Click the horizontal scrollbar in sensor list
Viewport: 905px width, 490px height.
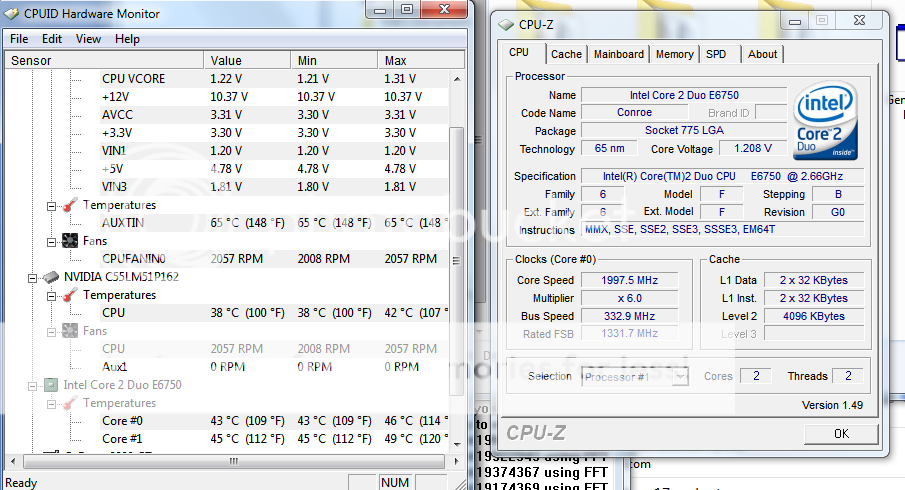tap(230, 462)
